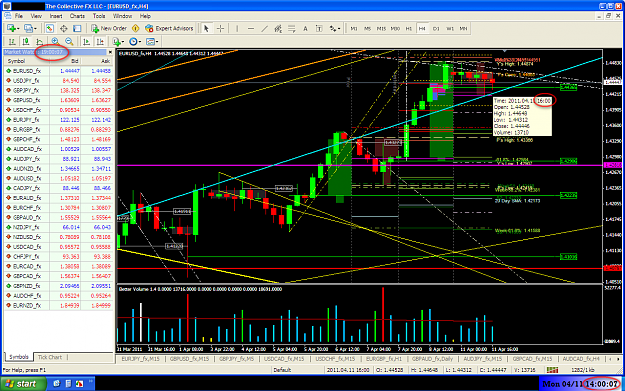Click the Zoom Out magnifier icon
The width and height of the screenshot is (625, 391).
point(69,41)
